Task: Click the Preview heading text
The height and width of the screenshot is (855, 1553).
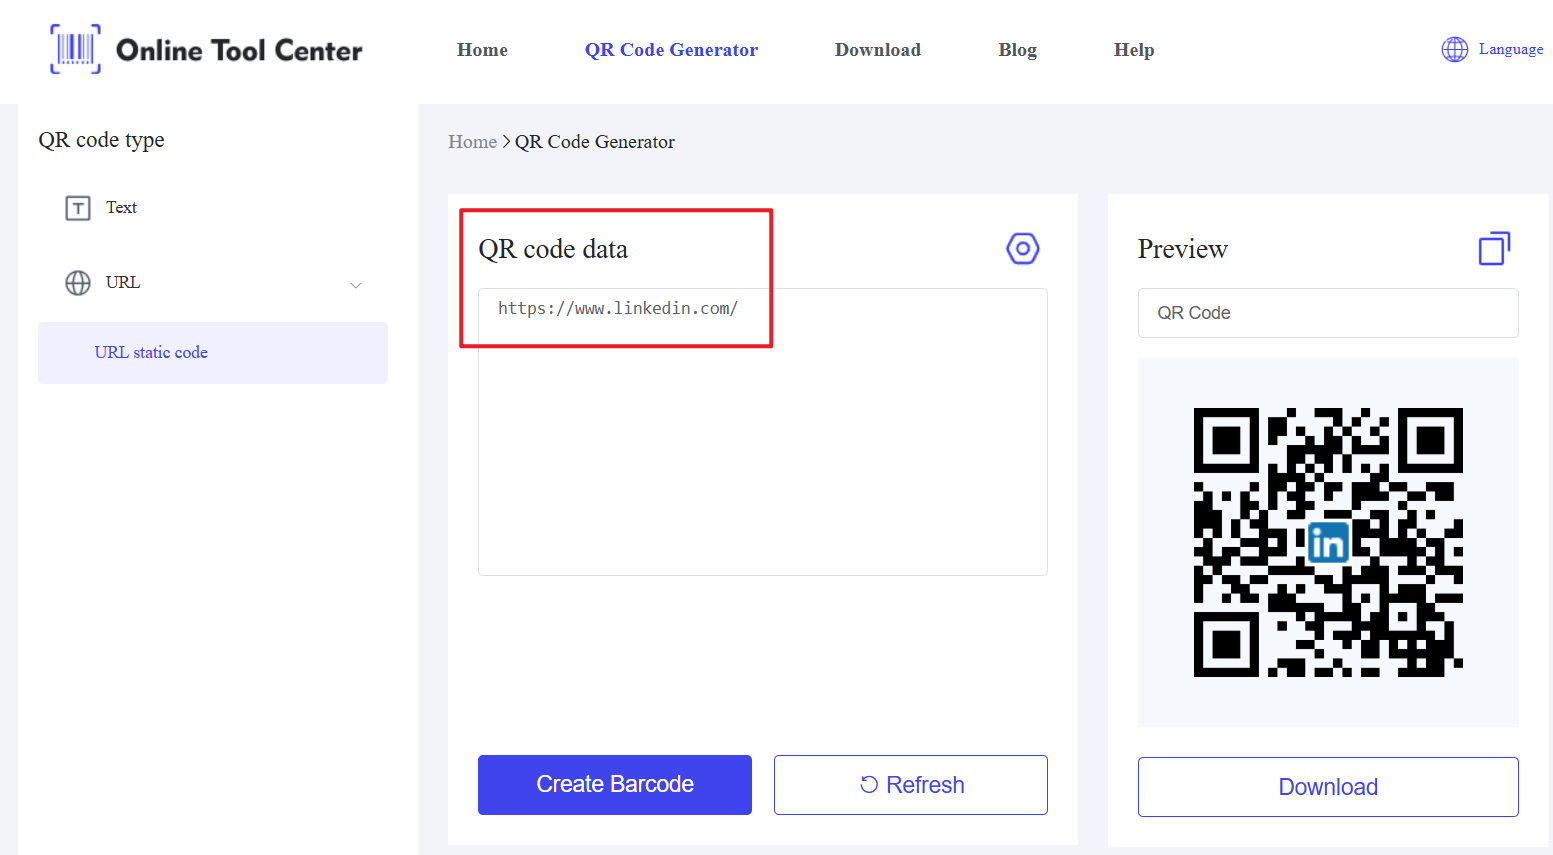Action: click(1182, 249)
